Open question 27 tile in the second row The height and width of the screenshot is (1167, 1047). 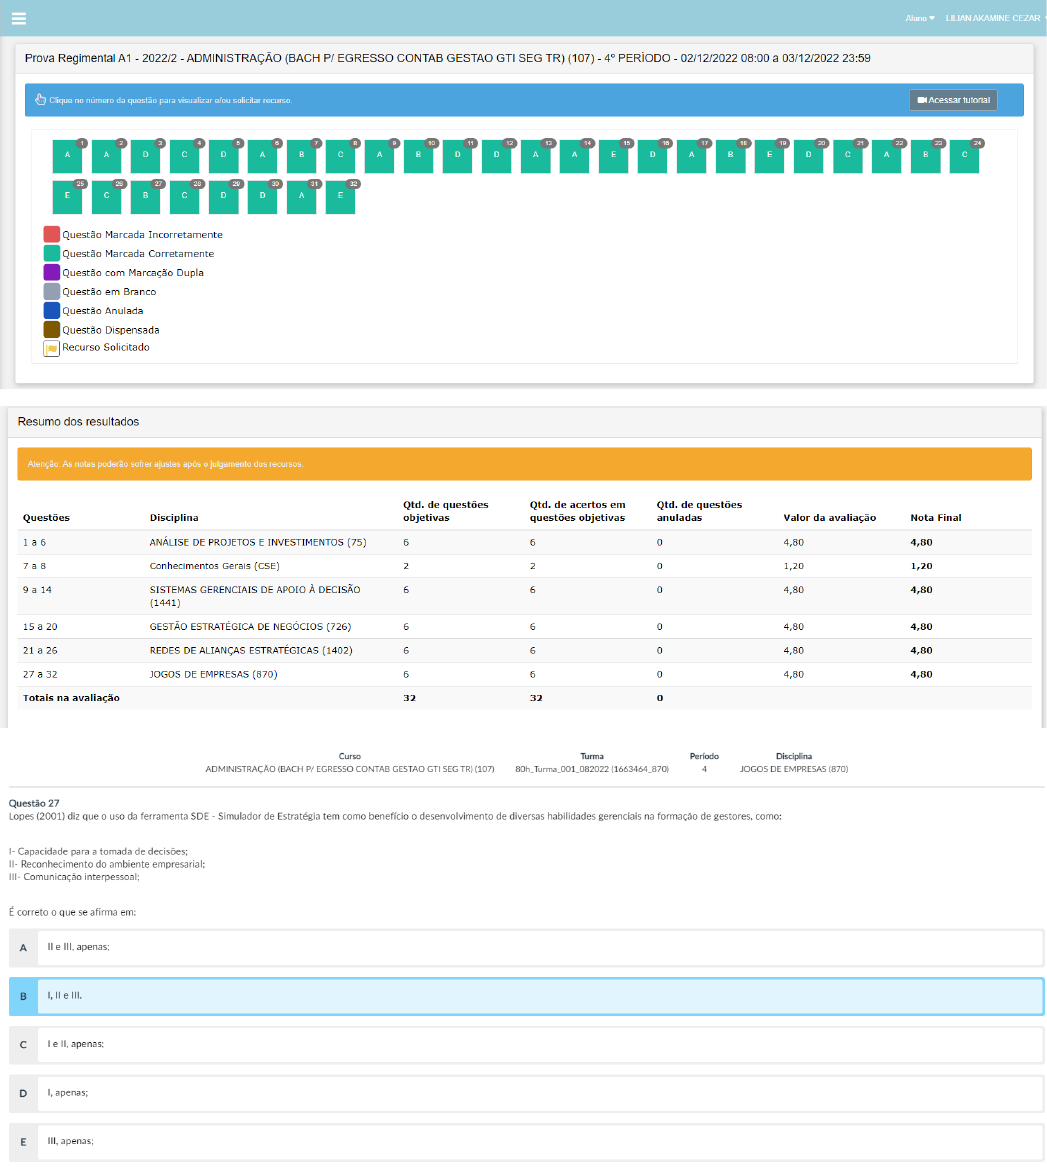[x=146, y=197]
